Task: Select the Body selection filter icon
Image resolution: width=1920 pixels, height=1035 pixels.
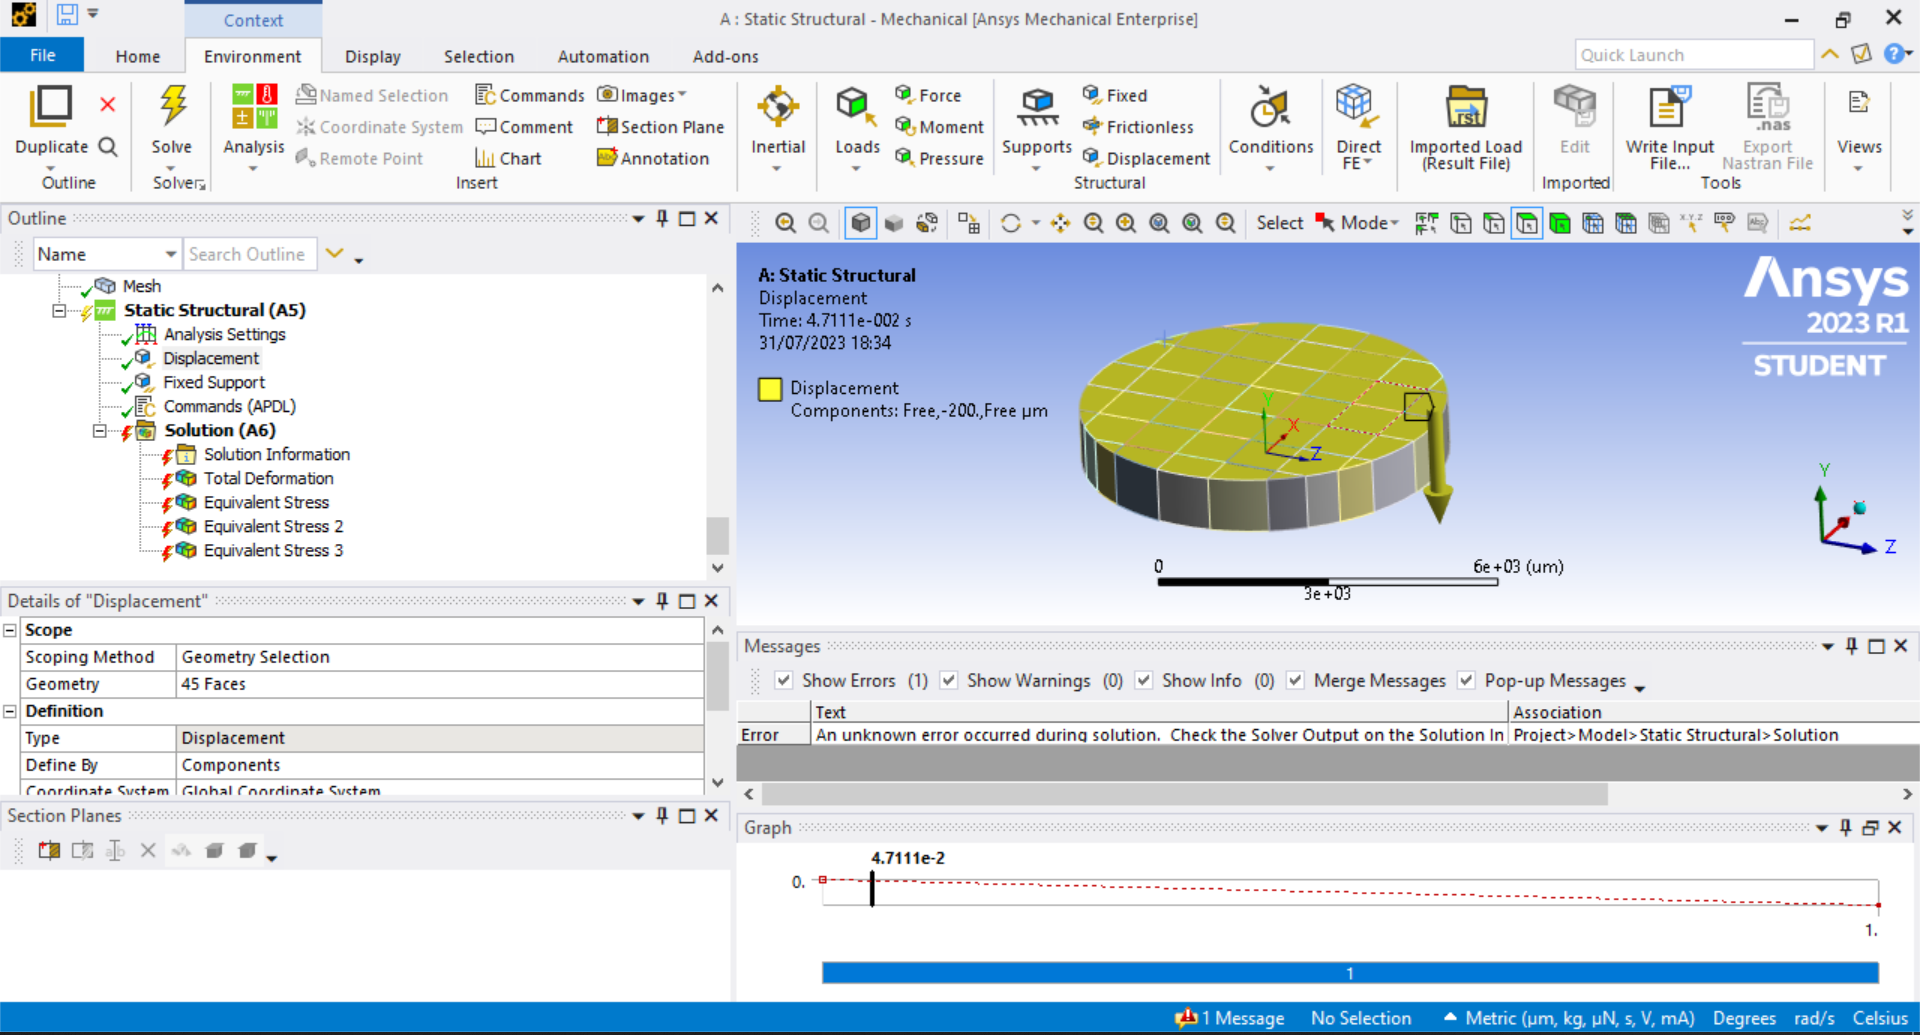Action: pyautogui.click(x=1560, y=223)
